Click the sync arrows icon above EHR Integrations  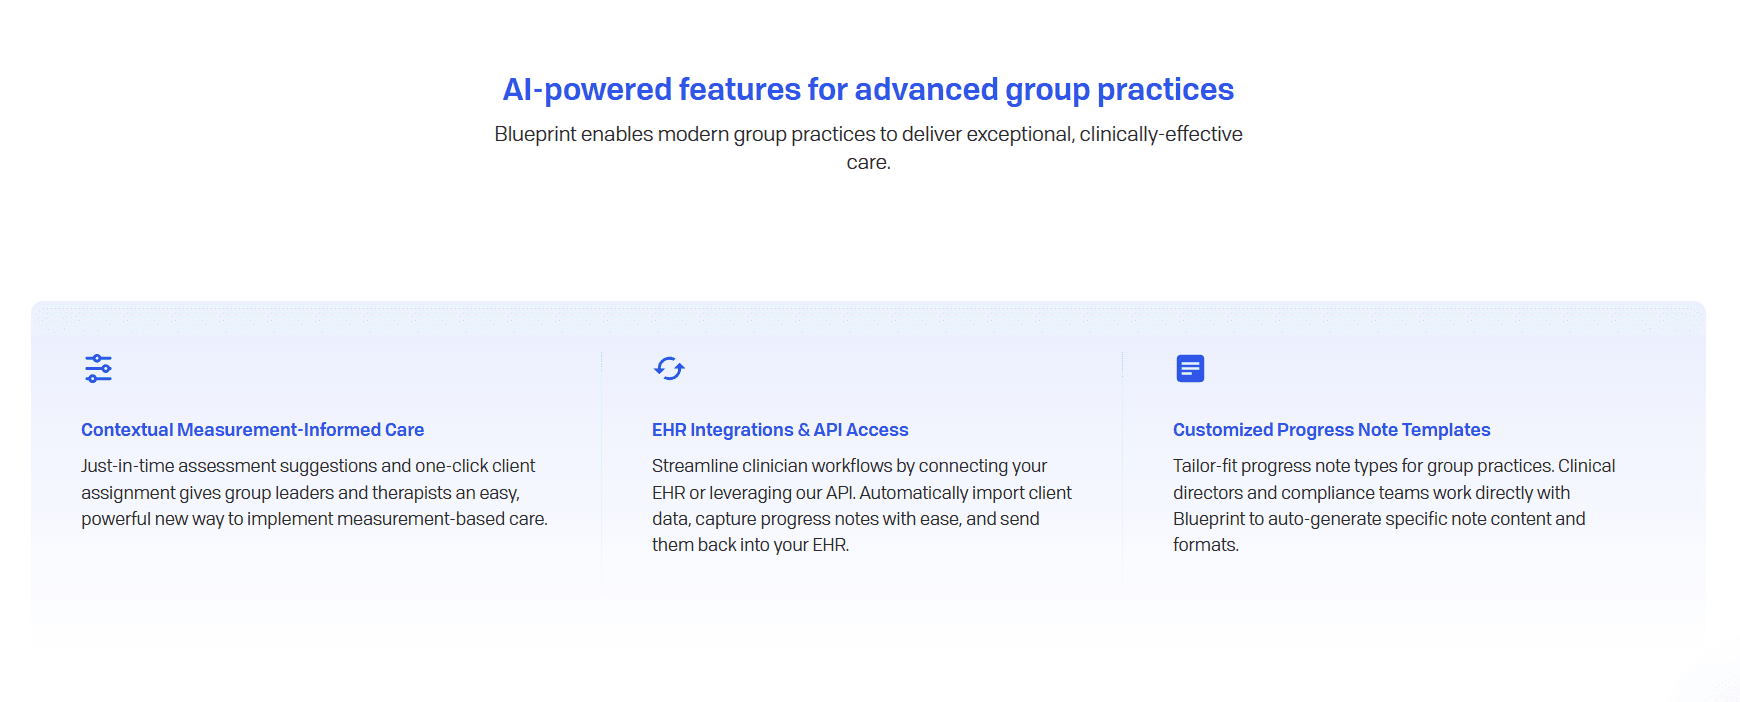[669, 369]
